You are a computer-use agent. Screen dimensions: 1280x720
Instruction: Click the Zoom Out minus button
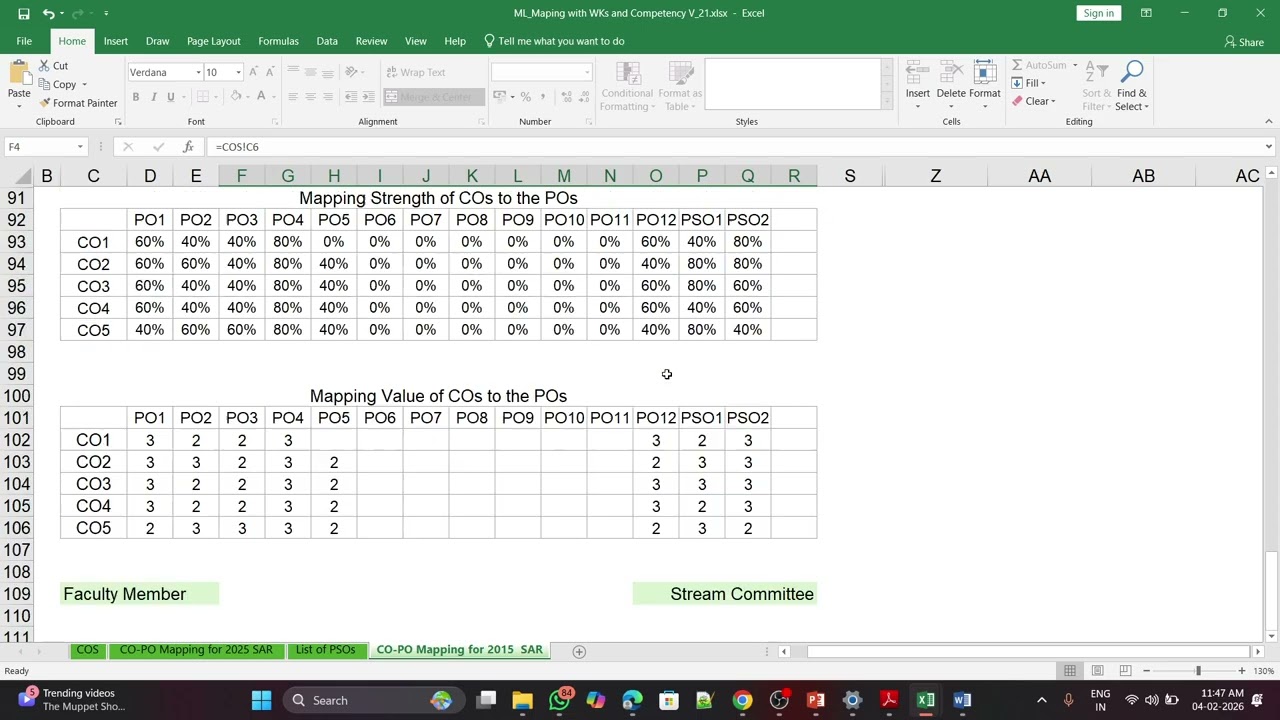pos(1146,671)
